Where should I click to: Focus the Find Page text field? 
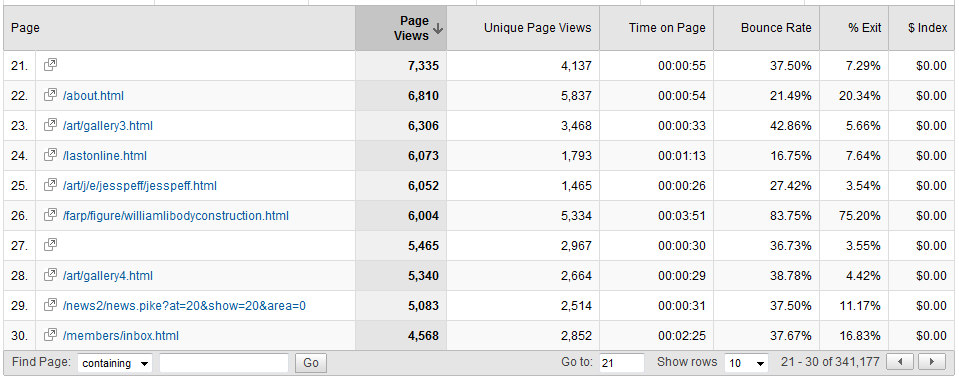[224, 363]
